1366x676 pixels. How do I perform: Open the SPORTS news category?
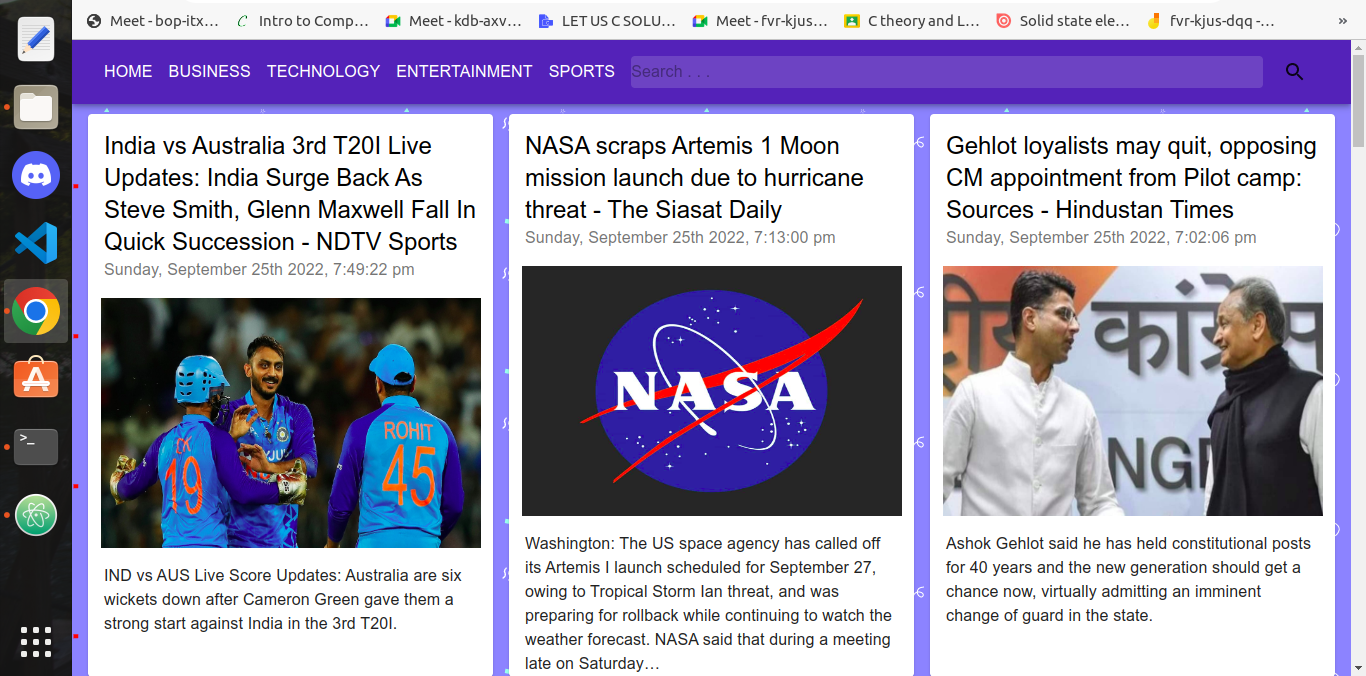pyautogui.click(x=581, y=72)
